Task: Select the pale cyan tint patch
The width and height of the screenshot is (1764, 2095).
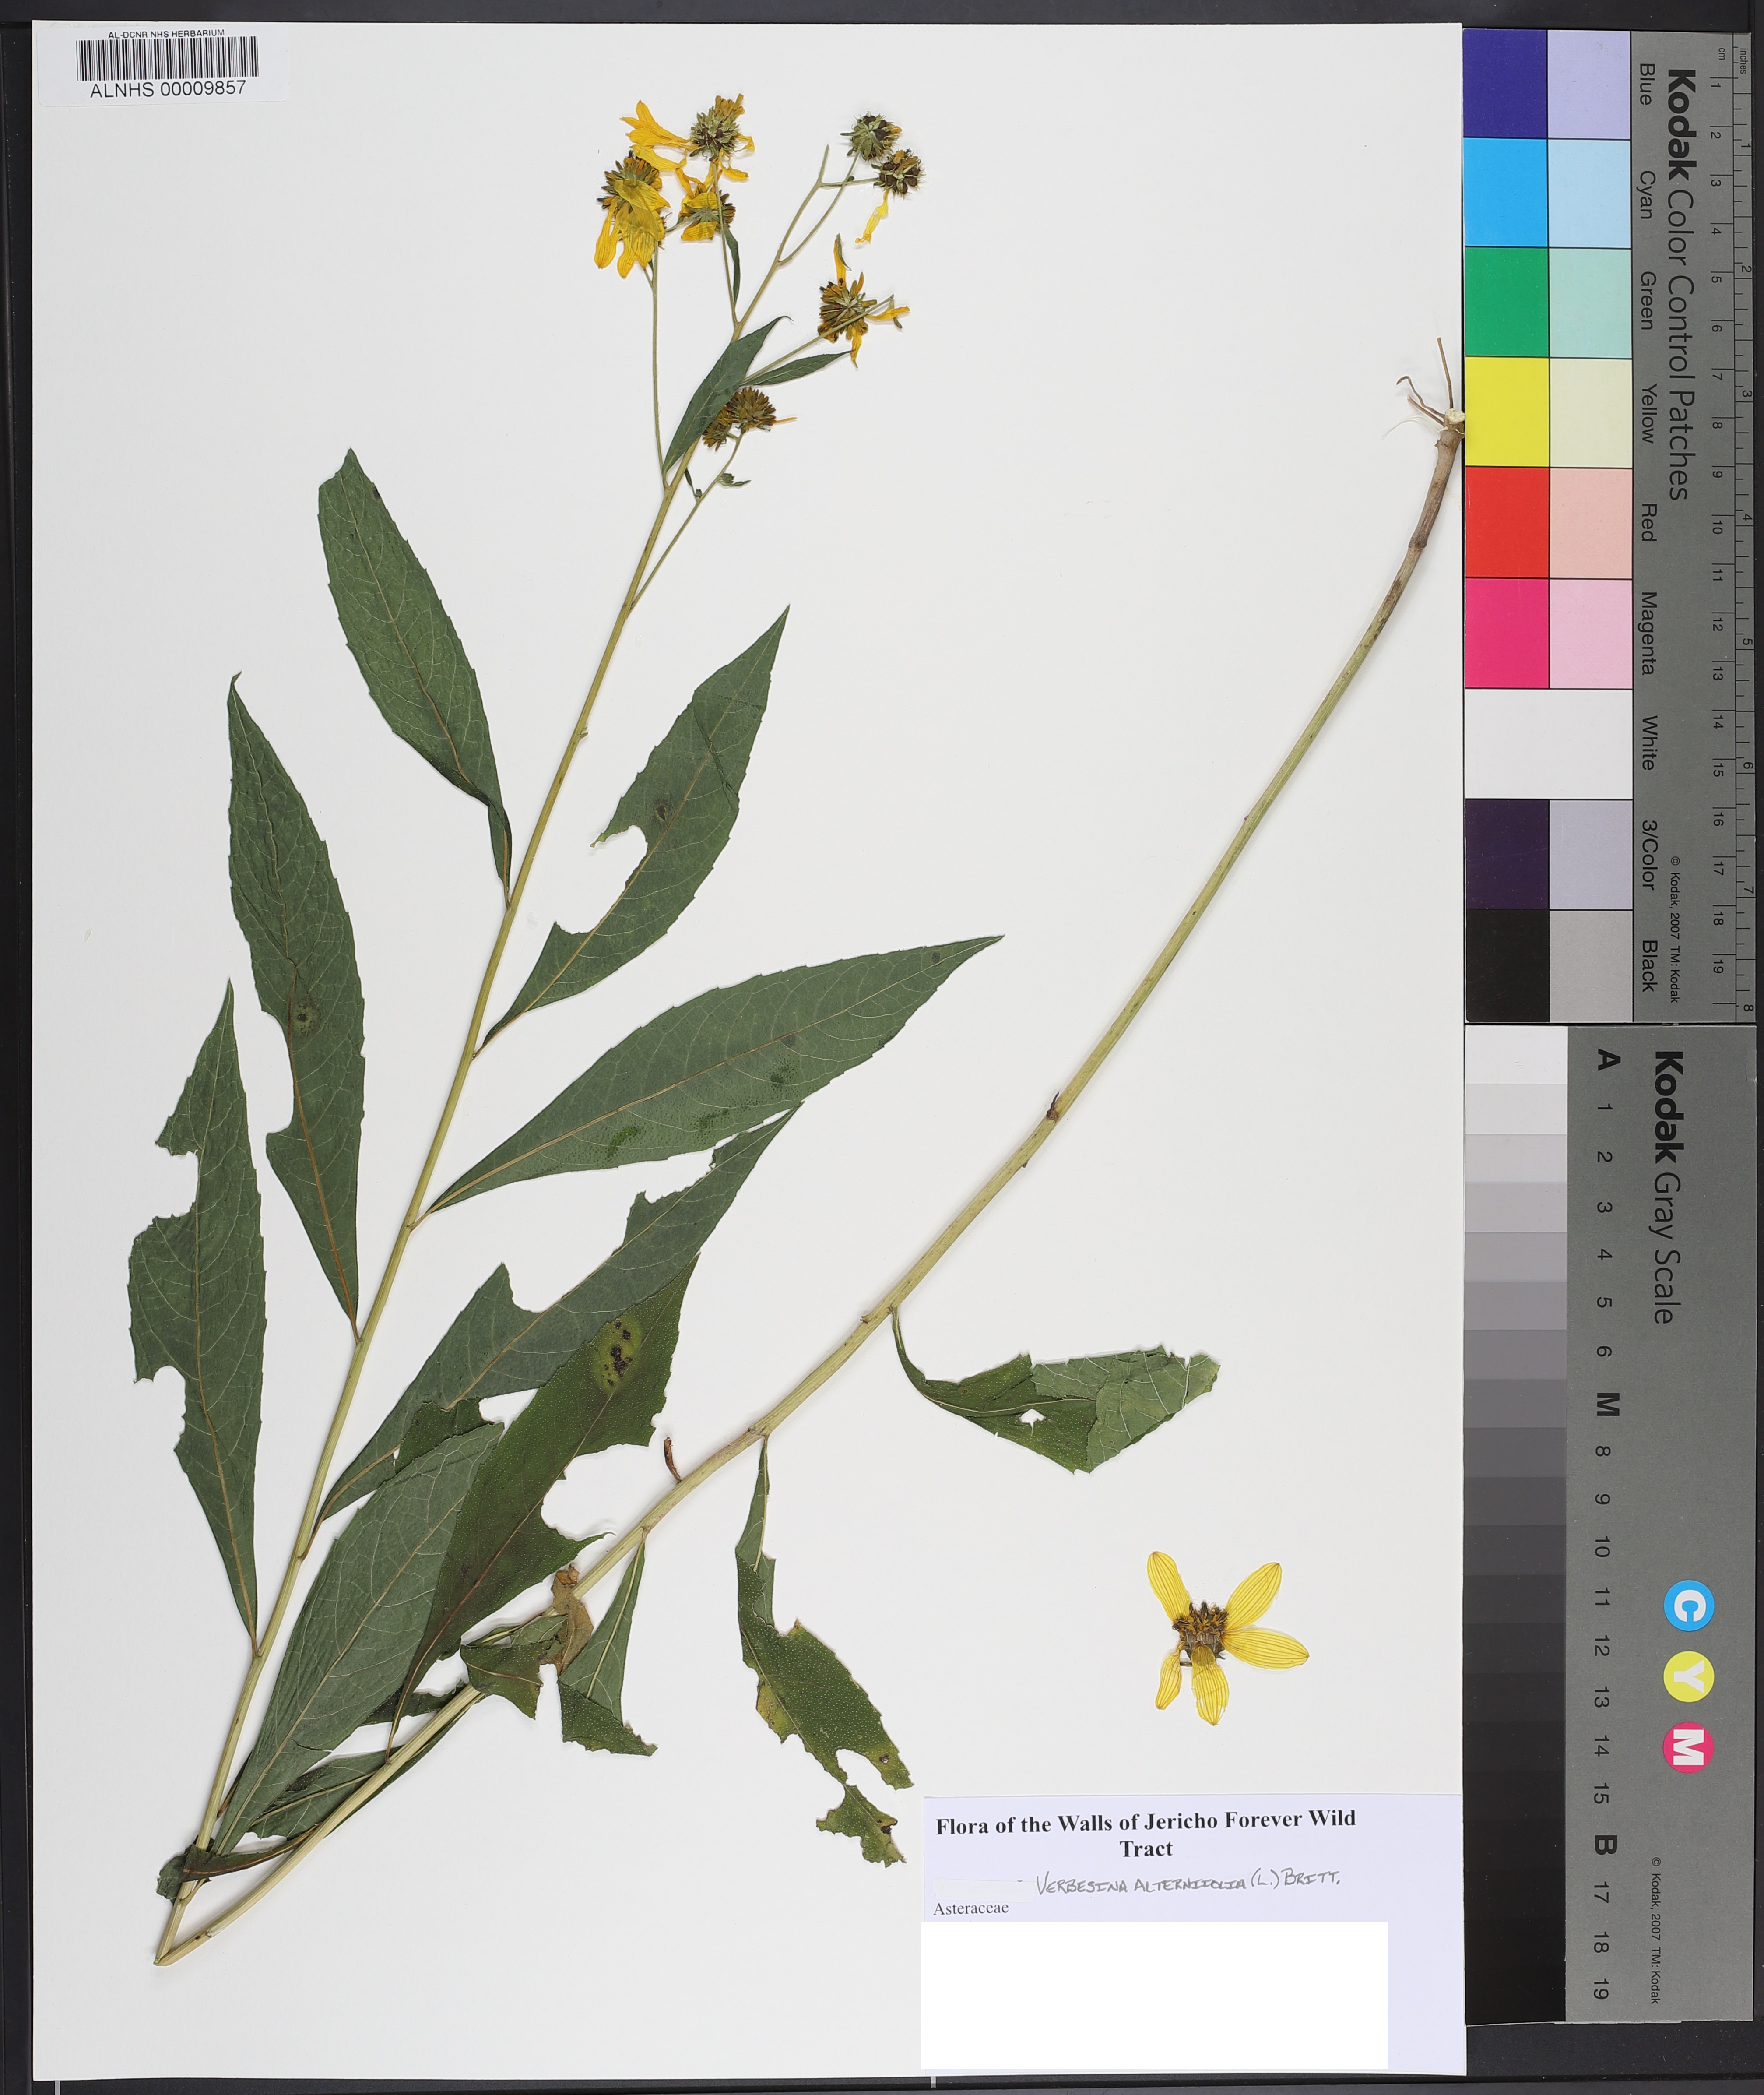Action: pyautogui.click(x=1589, y=193)
